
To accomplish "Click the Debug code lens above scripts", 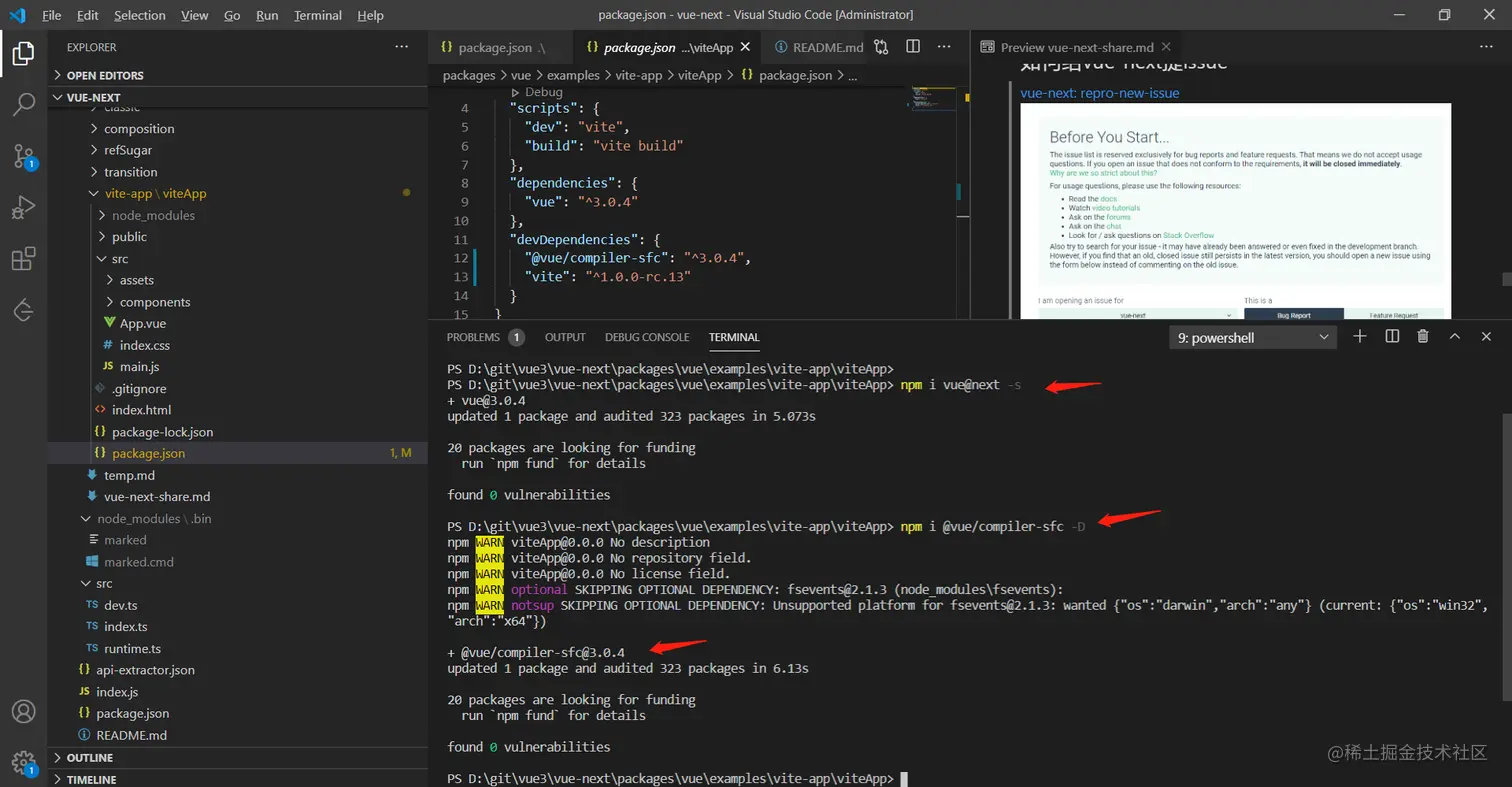I will [544, 92].
